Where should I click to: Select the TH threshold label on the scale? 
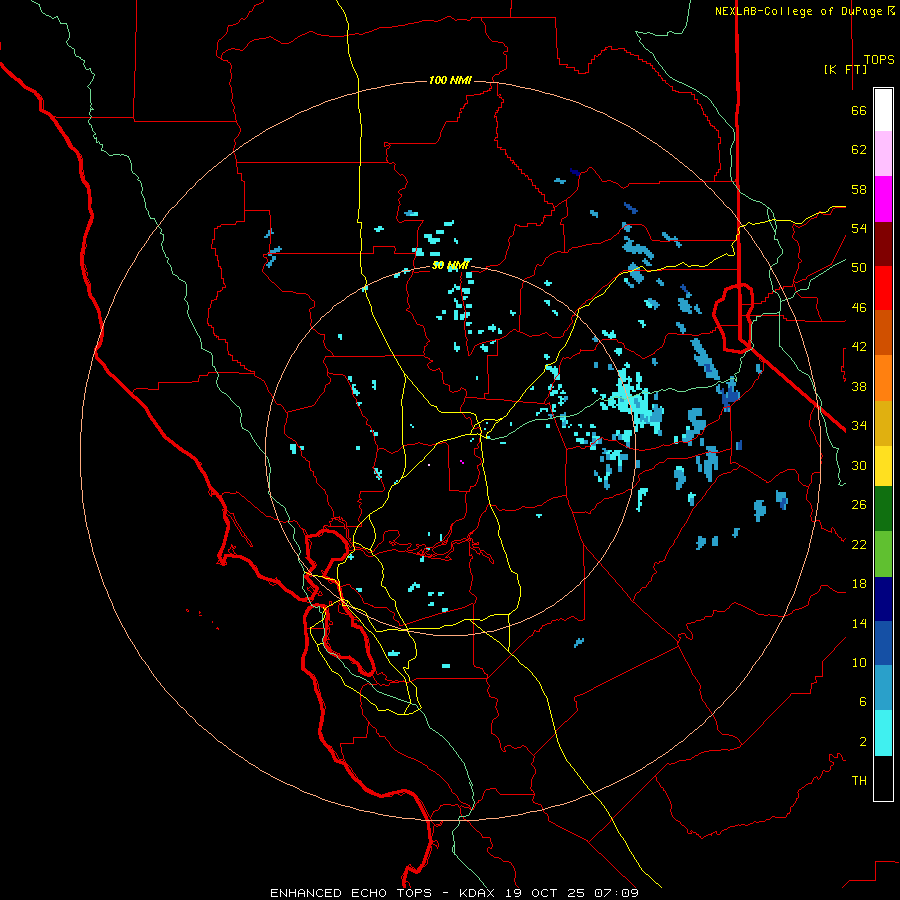pos(859,780)
